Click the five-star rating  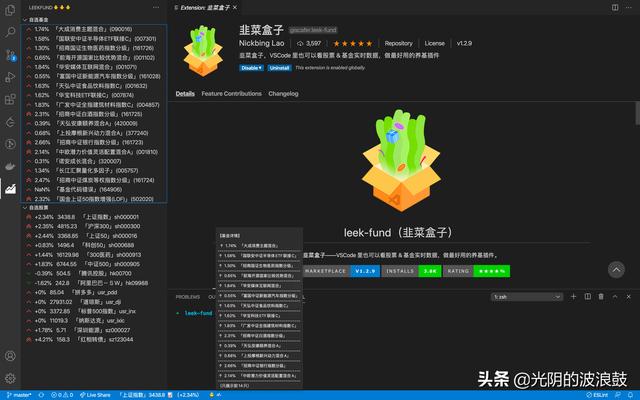[353, 43]
